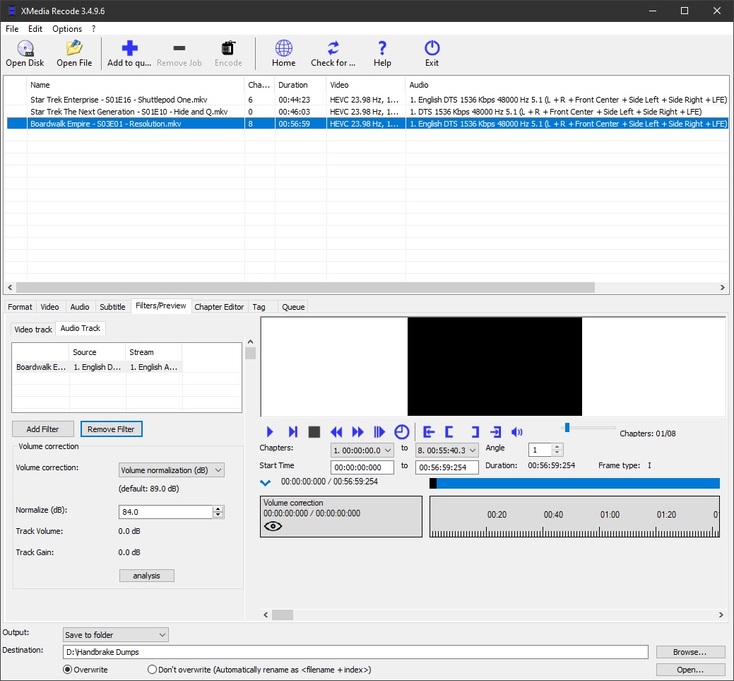Image resolution: width=734 pixels, height=681 pixels.
Task: Open the File menu
Action: pos(12,29)
